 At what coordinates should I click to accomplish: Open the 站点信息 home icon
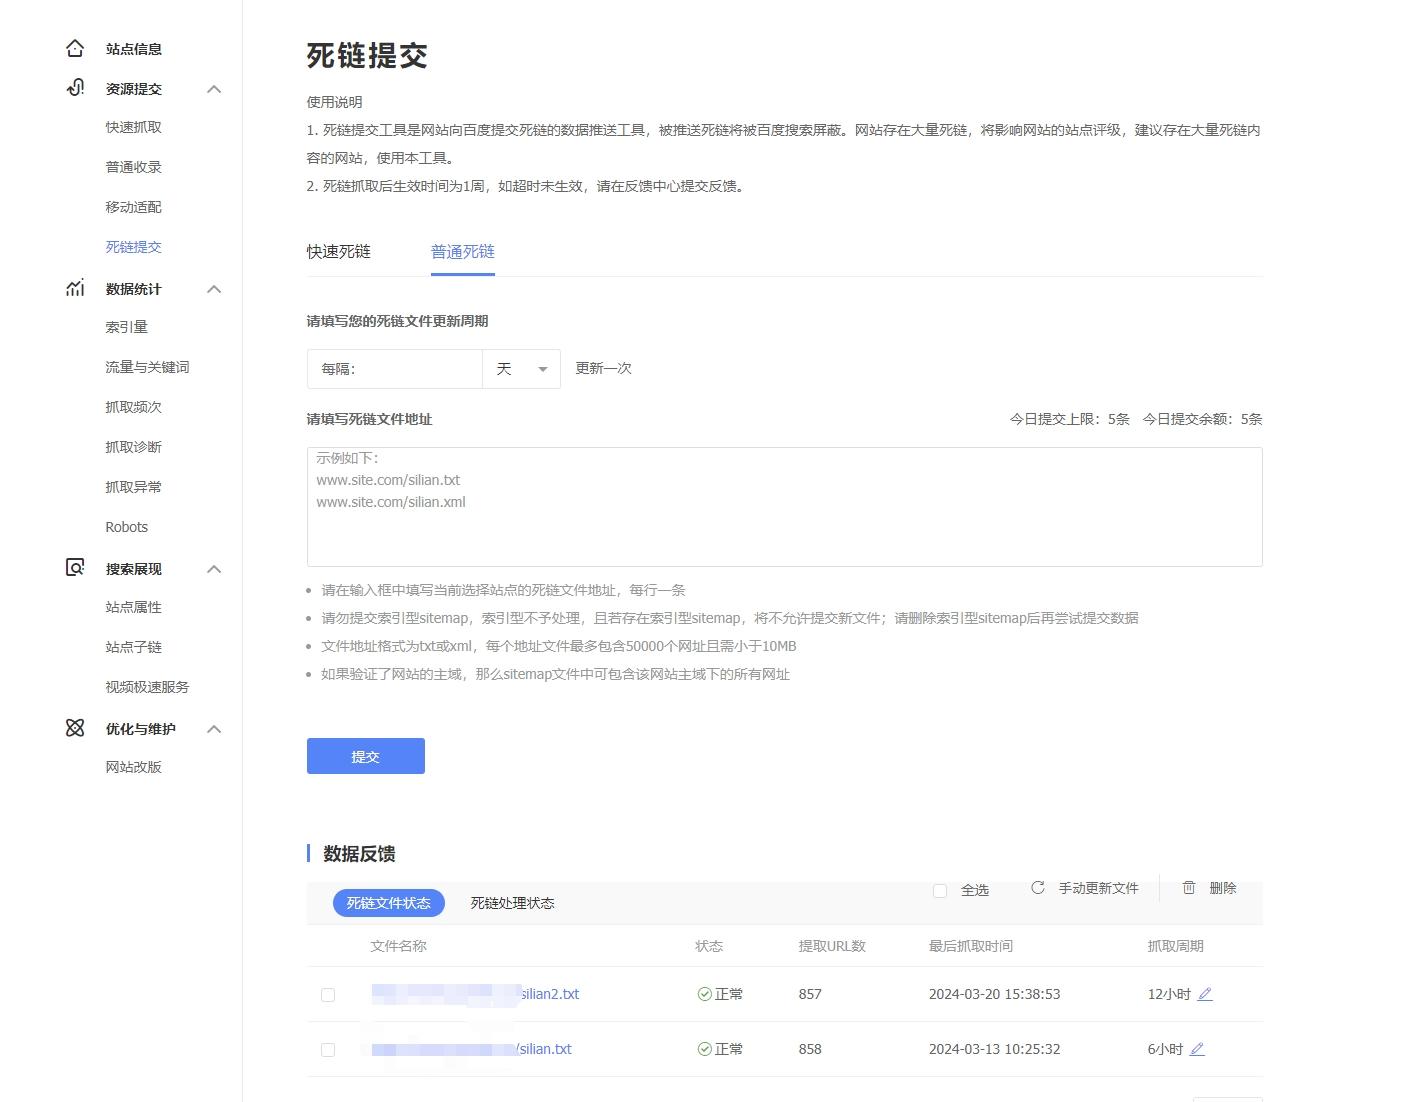75,48
